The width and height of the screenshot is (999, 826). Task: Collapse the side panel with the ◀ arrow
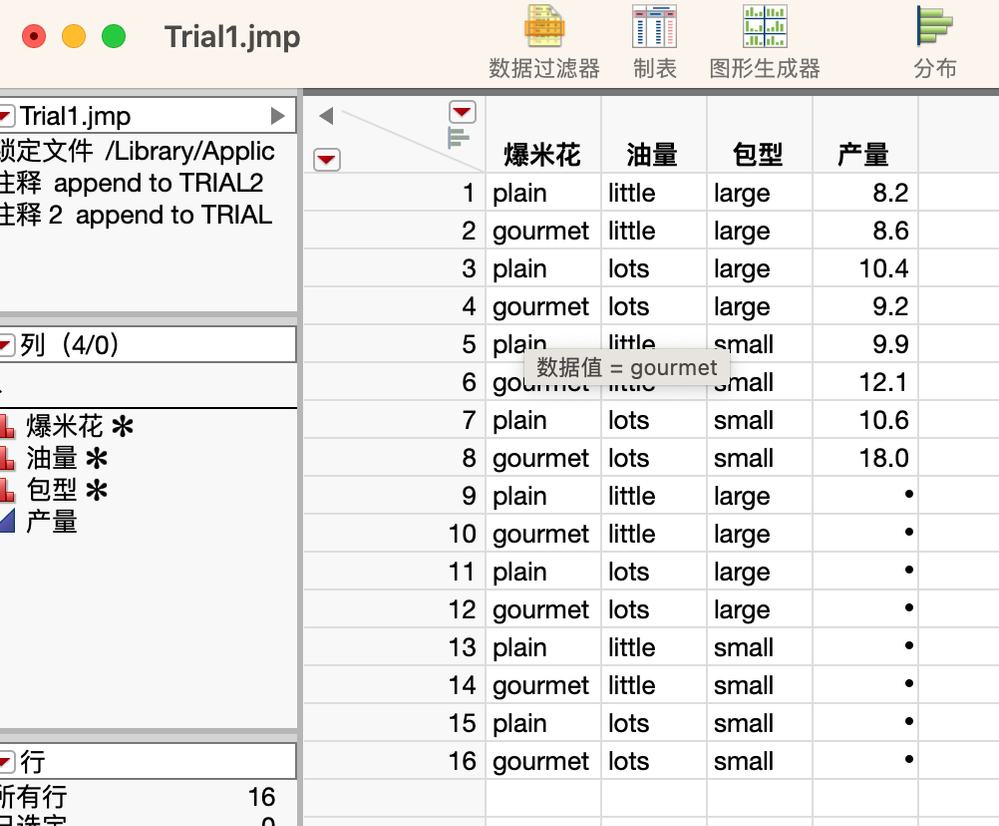tap(325, 115)
